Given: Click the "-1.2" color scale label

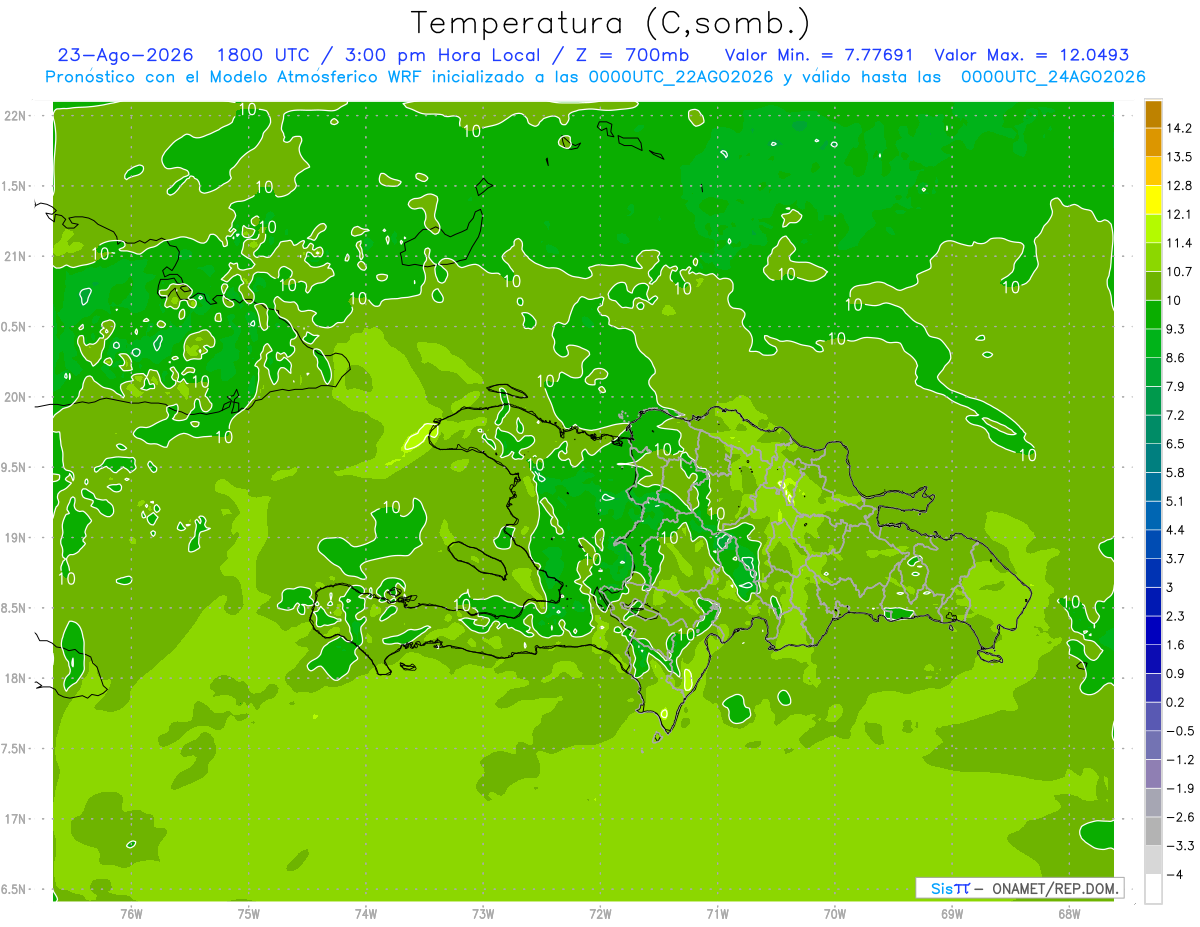Looking at the screenshot, I should 1179,760.
